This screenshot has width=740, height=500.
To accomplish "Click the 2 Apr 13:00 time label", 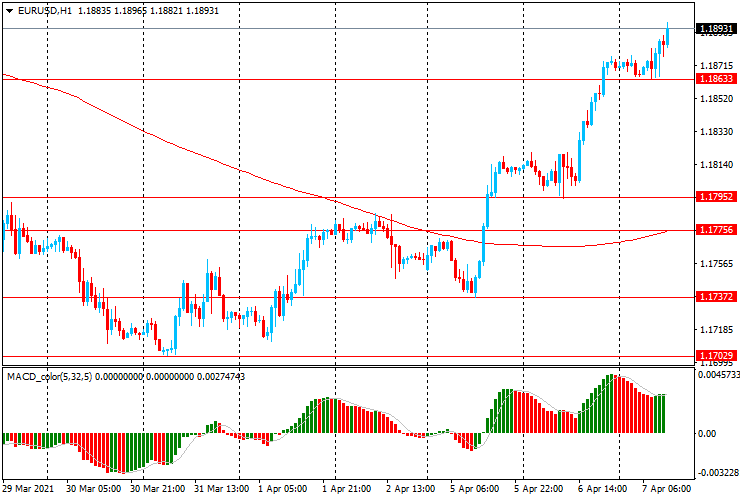I will (411, 489).
